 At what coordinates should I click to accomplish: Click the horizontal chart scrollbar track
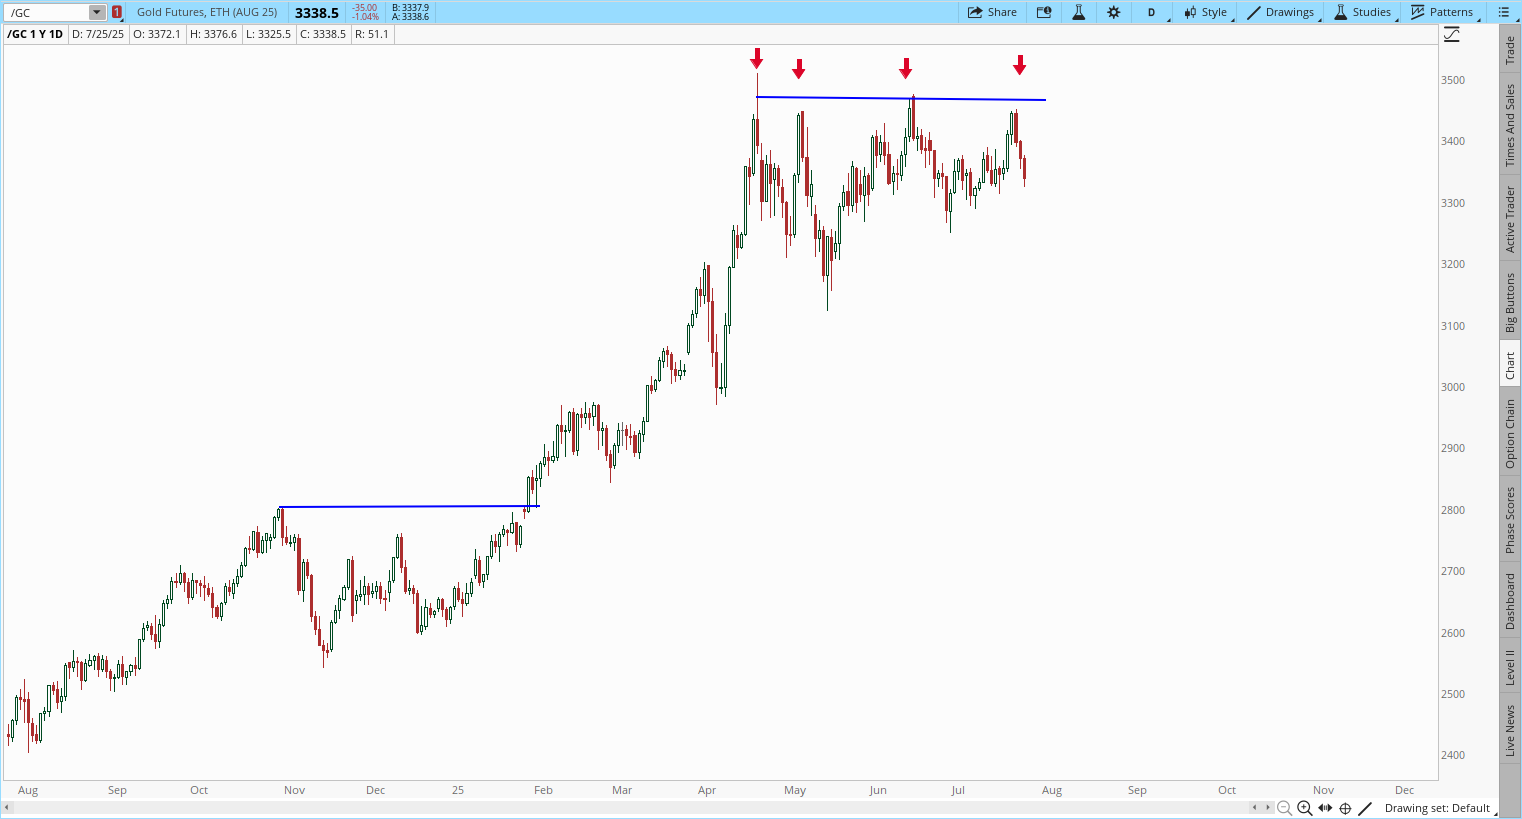(x=632, y=807)
